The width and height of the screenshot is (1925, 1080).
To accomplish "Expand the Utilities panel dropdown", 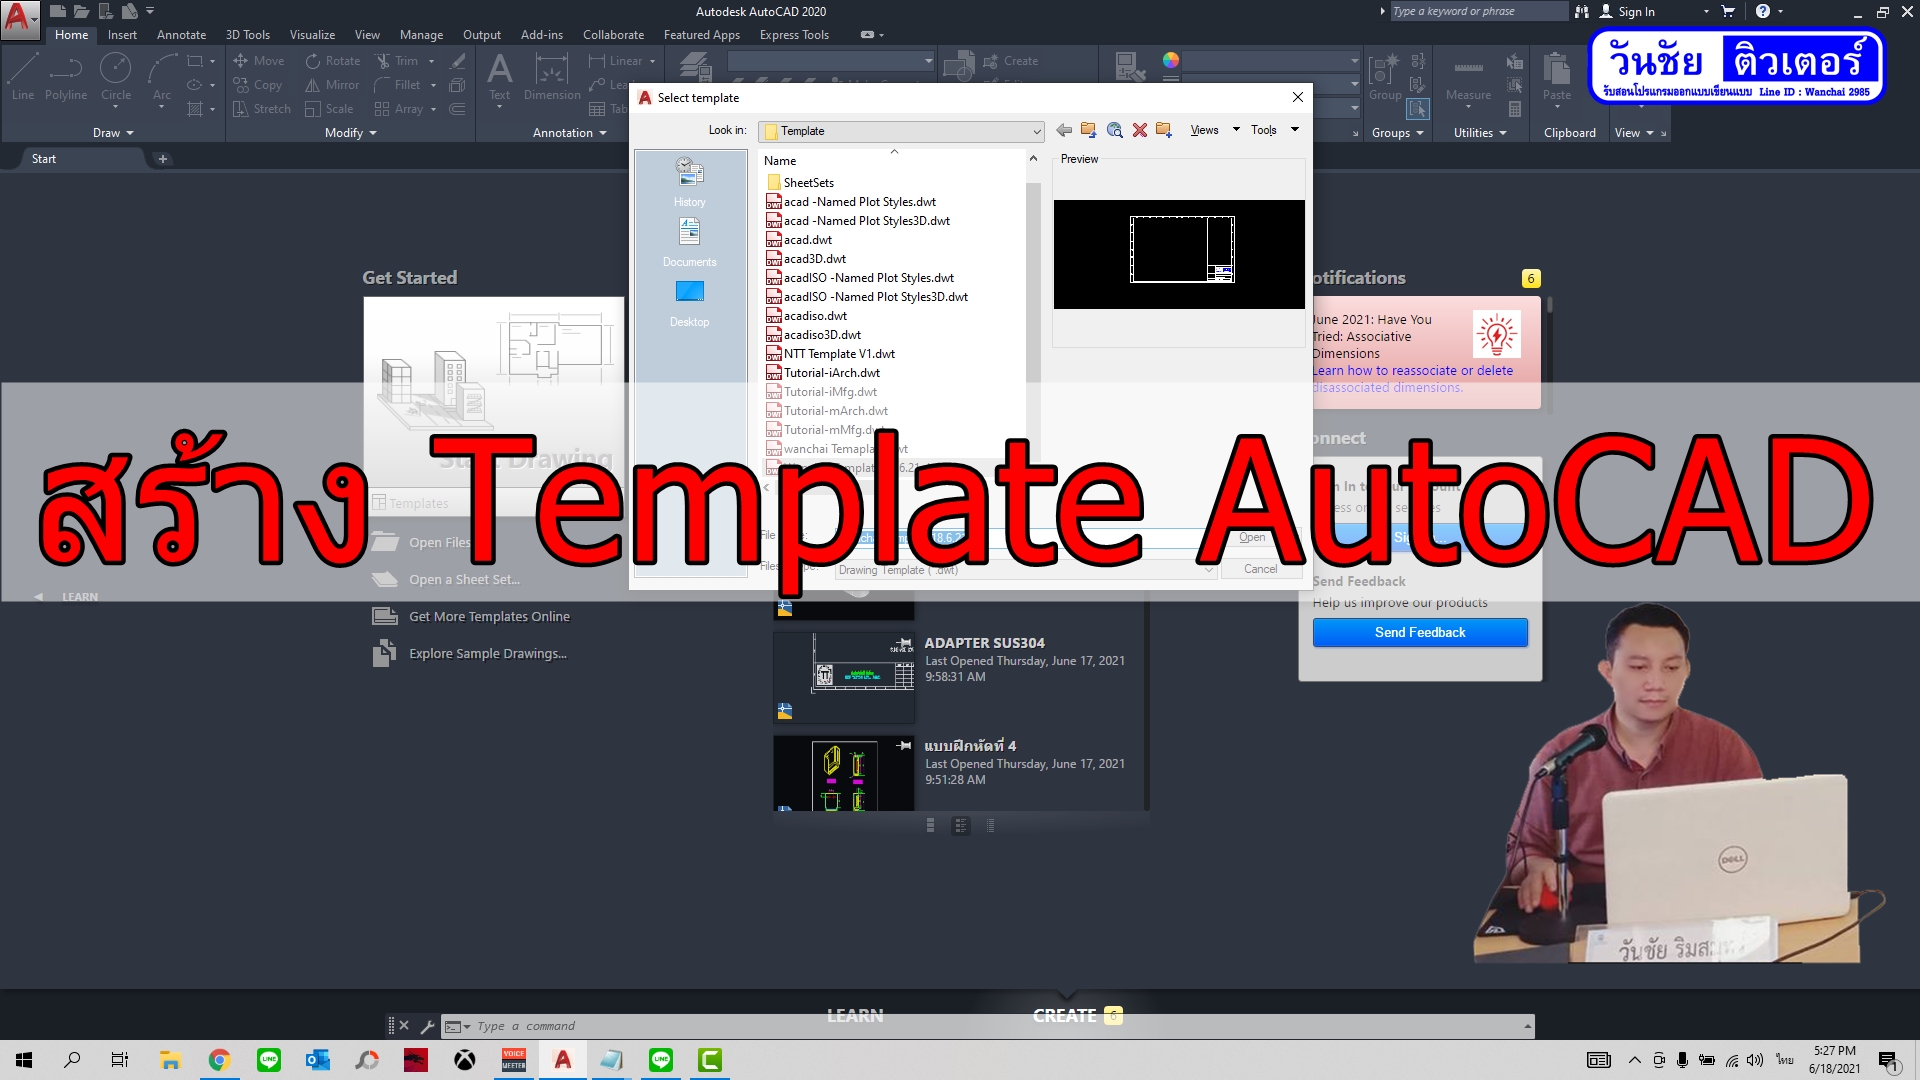I will [1480, 133].
